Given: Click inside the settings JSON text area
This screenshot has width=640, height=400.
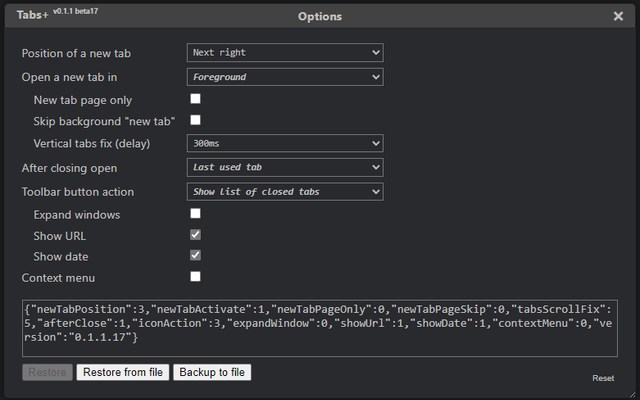Looking at the screenshot, I should click(320, 325).
